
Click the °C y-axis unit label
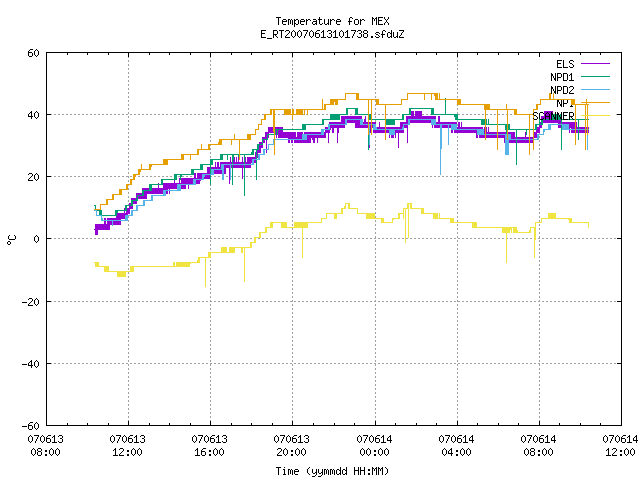[x=11, y=240]
